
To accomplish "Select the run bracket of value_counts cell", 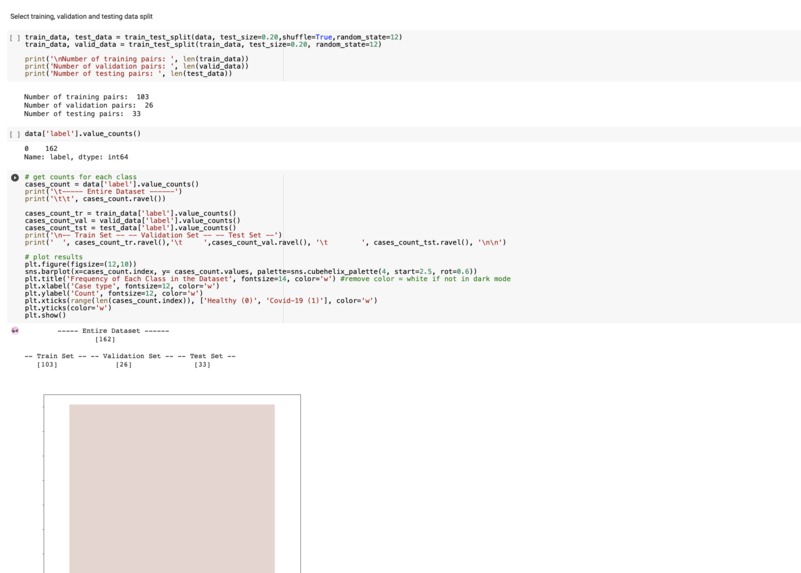I will click(15, 134).
